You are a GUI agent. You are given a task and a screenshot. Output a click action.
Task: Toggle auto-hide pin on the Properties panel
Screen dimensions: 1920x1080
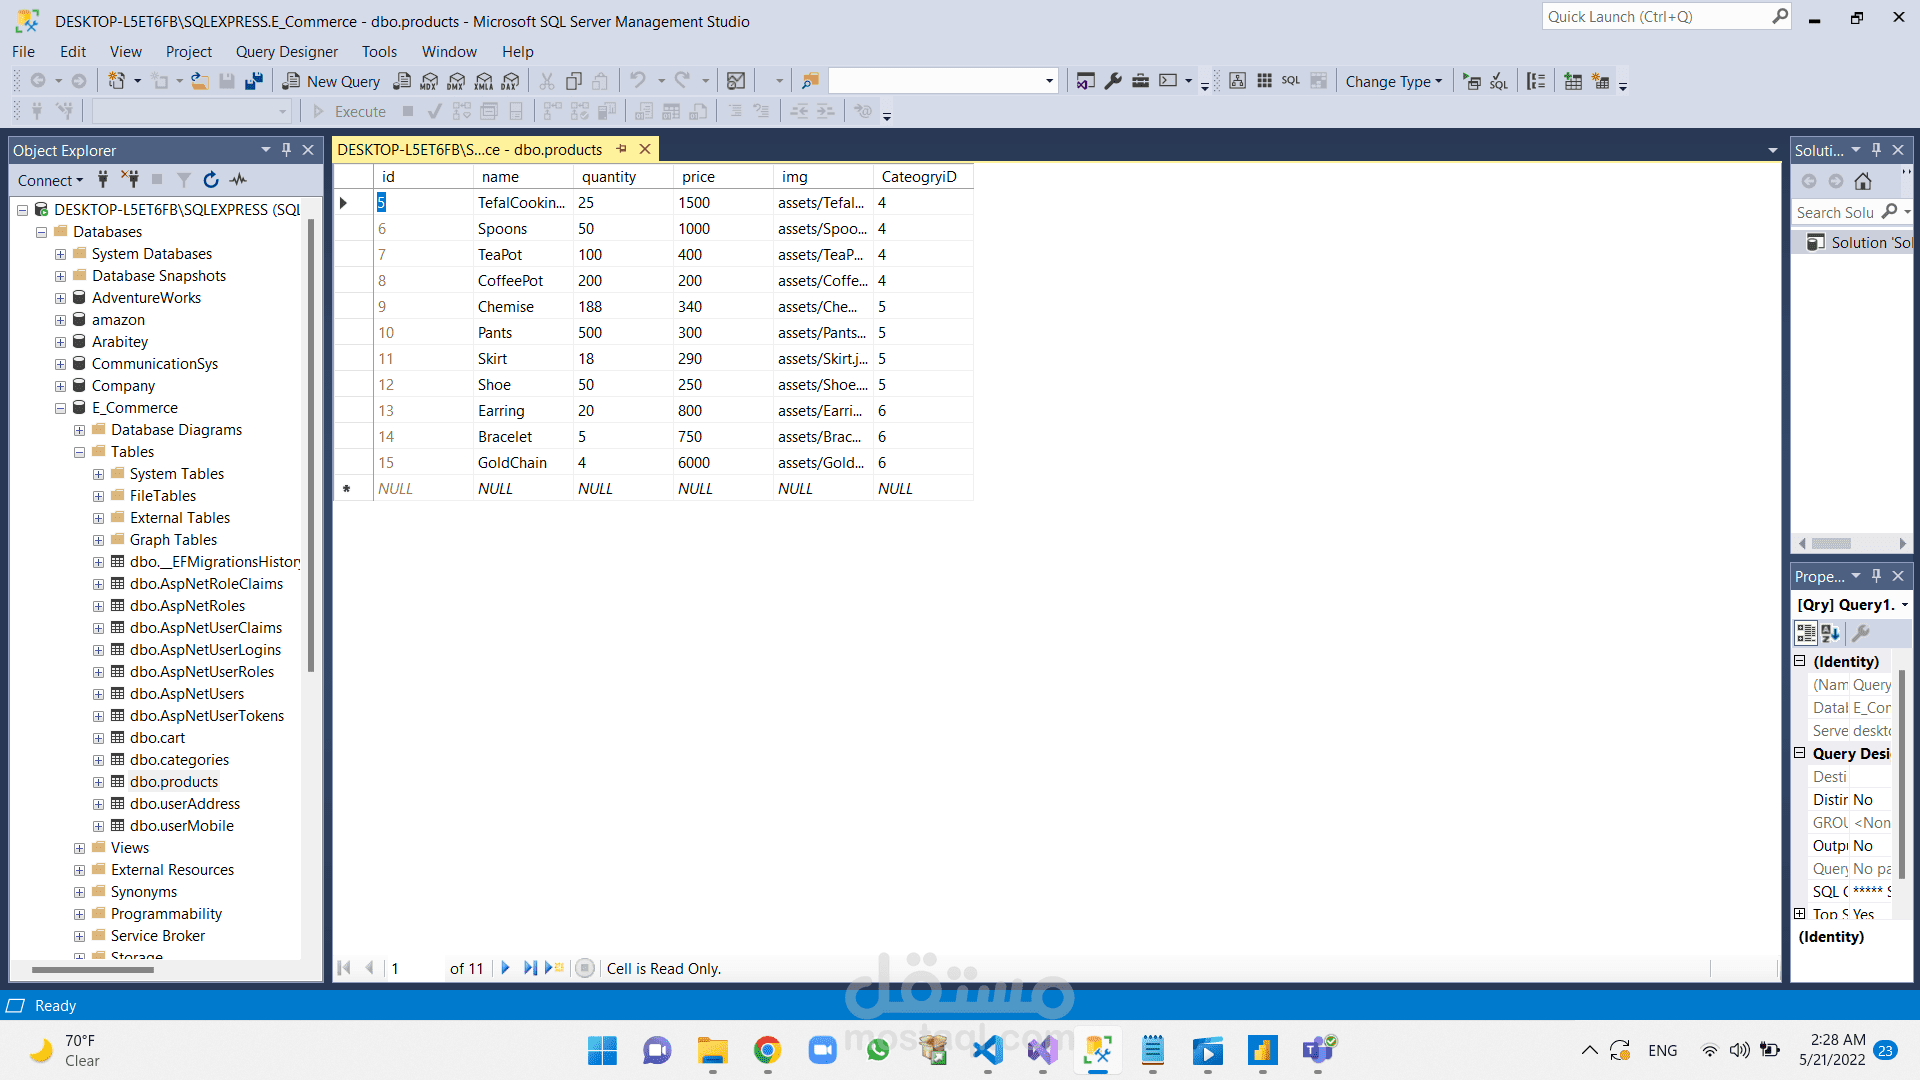coord(1876,576)
